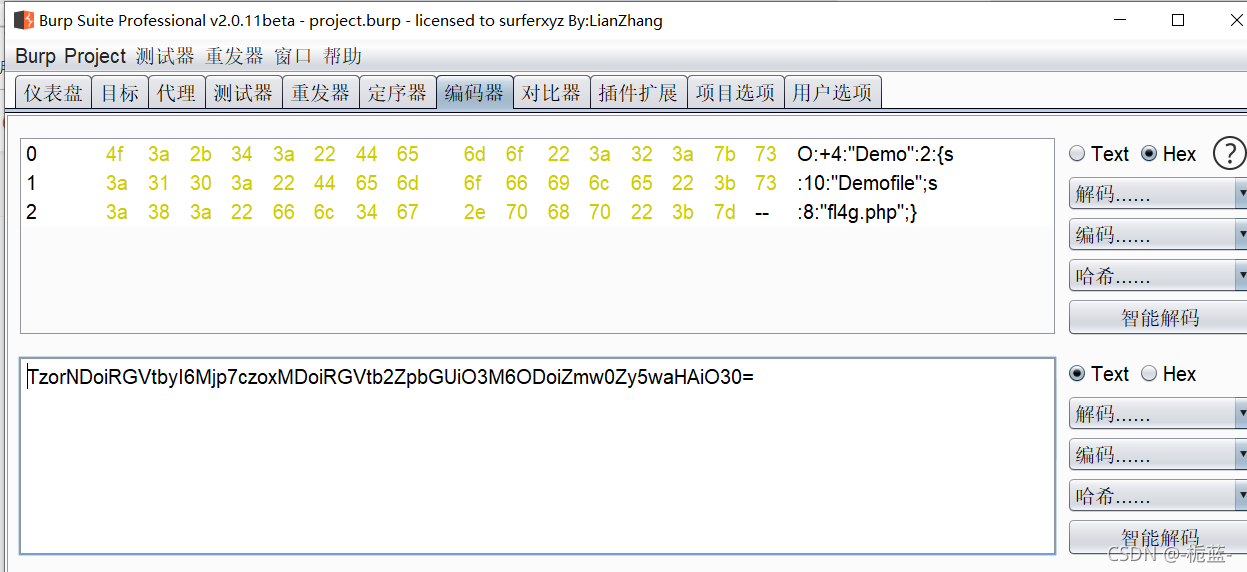Switch to the 对比器 tab
Screen dimensions: 1247x572
(551, 92)
